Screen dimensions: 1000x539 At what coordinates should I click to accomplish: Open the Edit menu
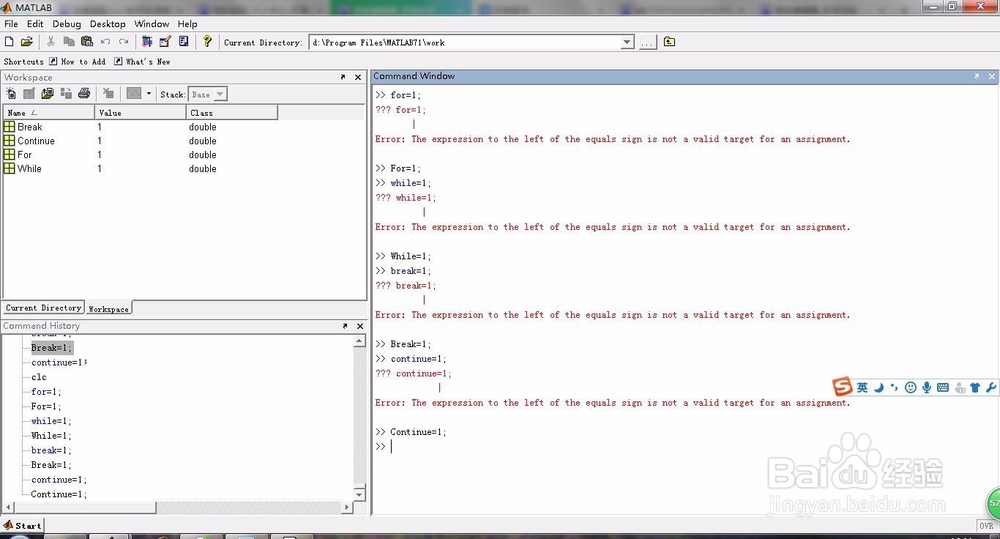pyautogui.click(x=35, y=24)
